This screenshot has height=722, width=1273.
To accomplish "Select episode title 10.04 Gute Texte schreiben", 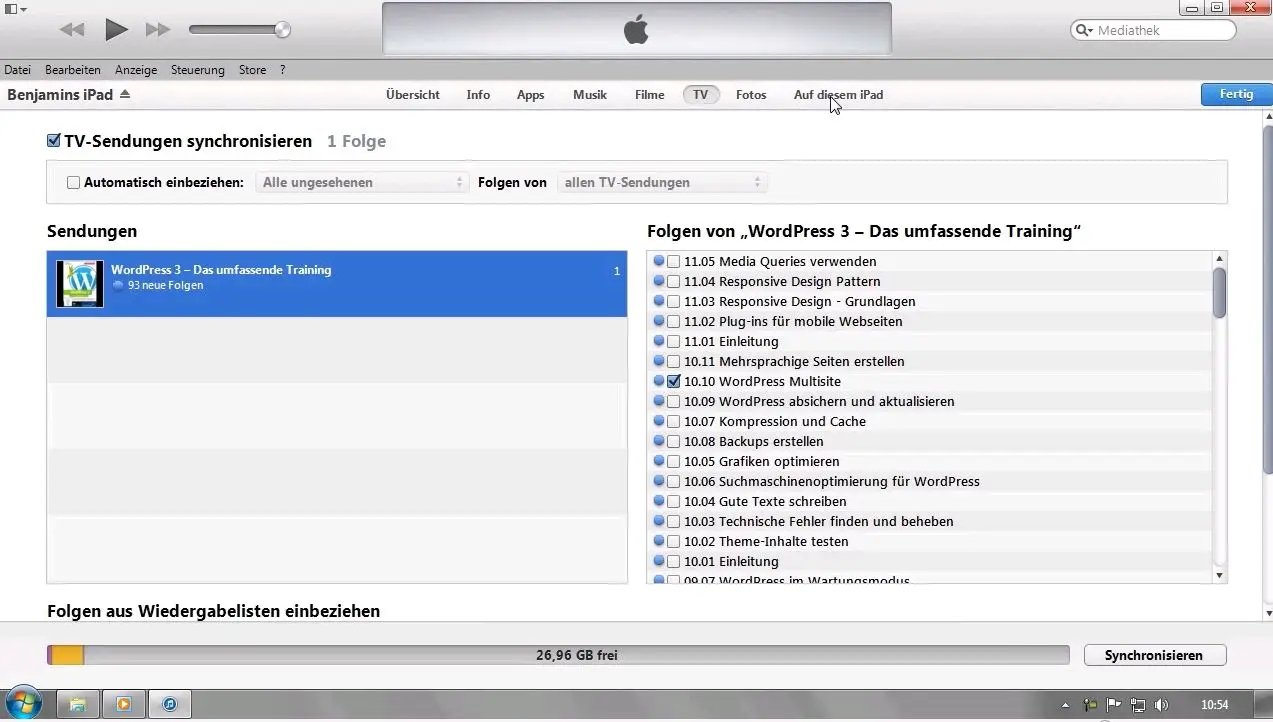I will [765, 502].
